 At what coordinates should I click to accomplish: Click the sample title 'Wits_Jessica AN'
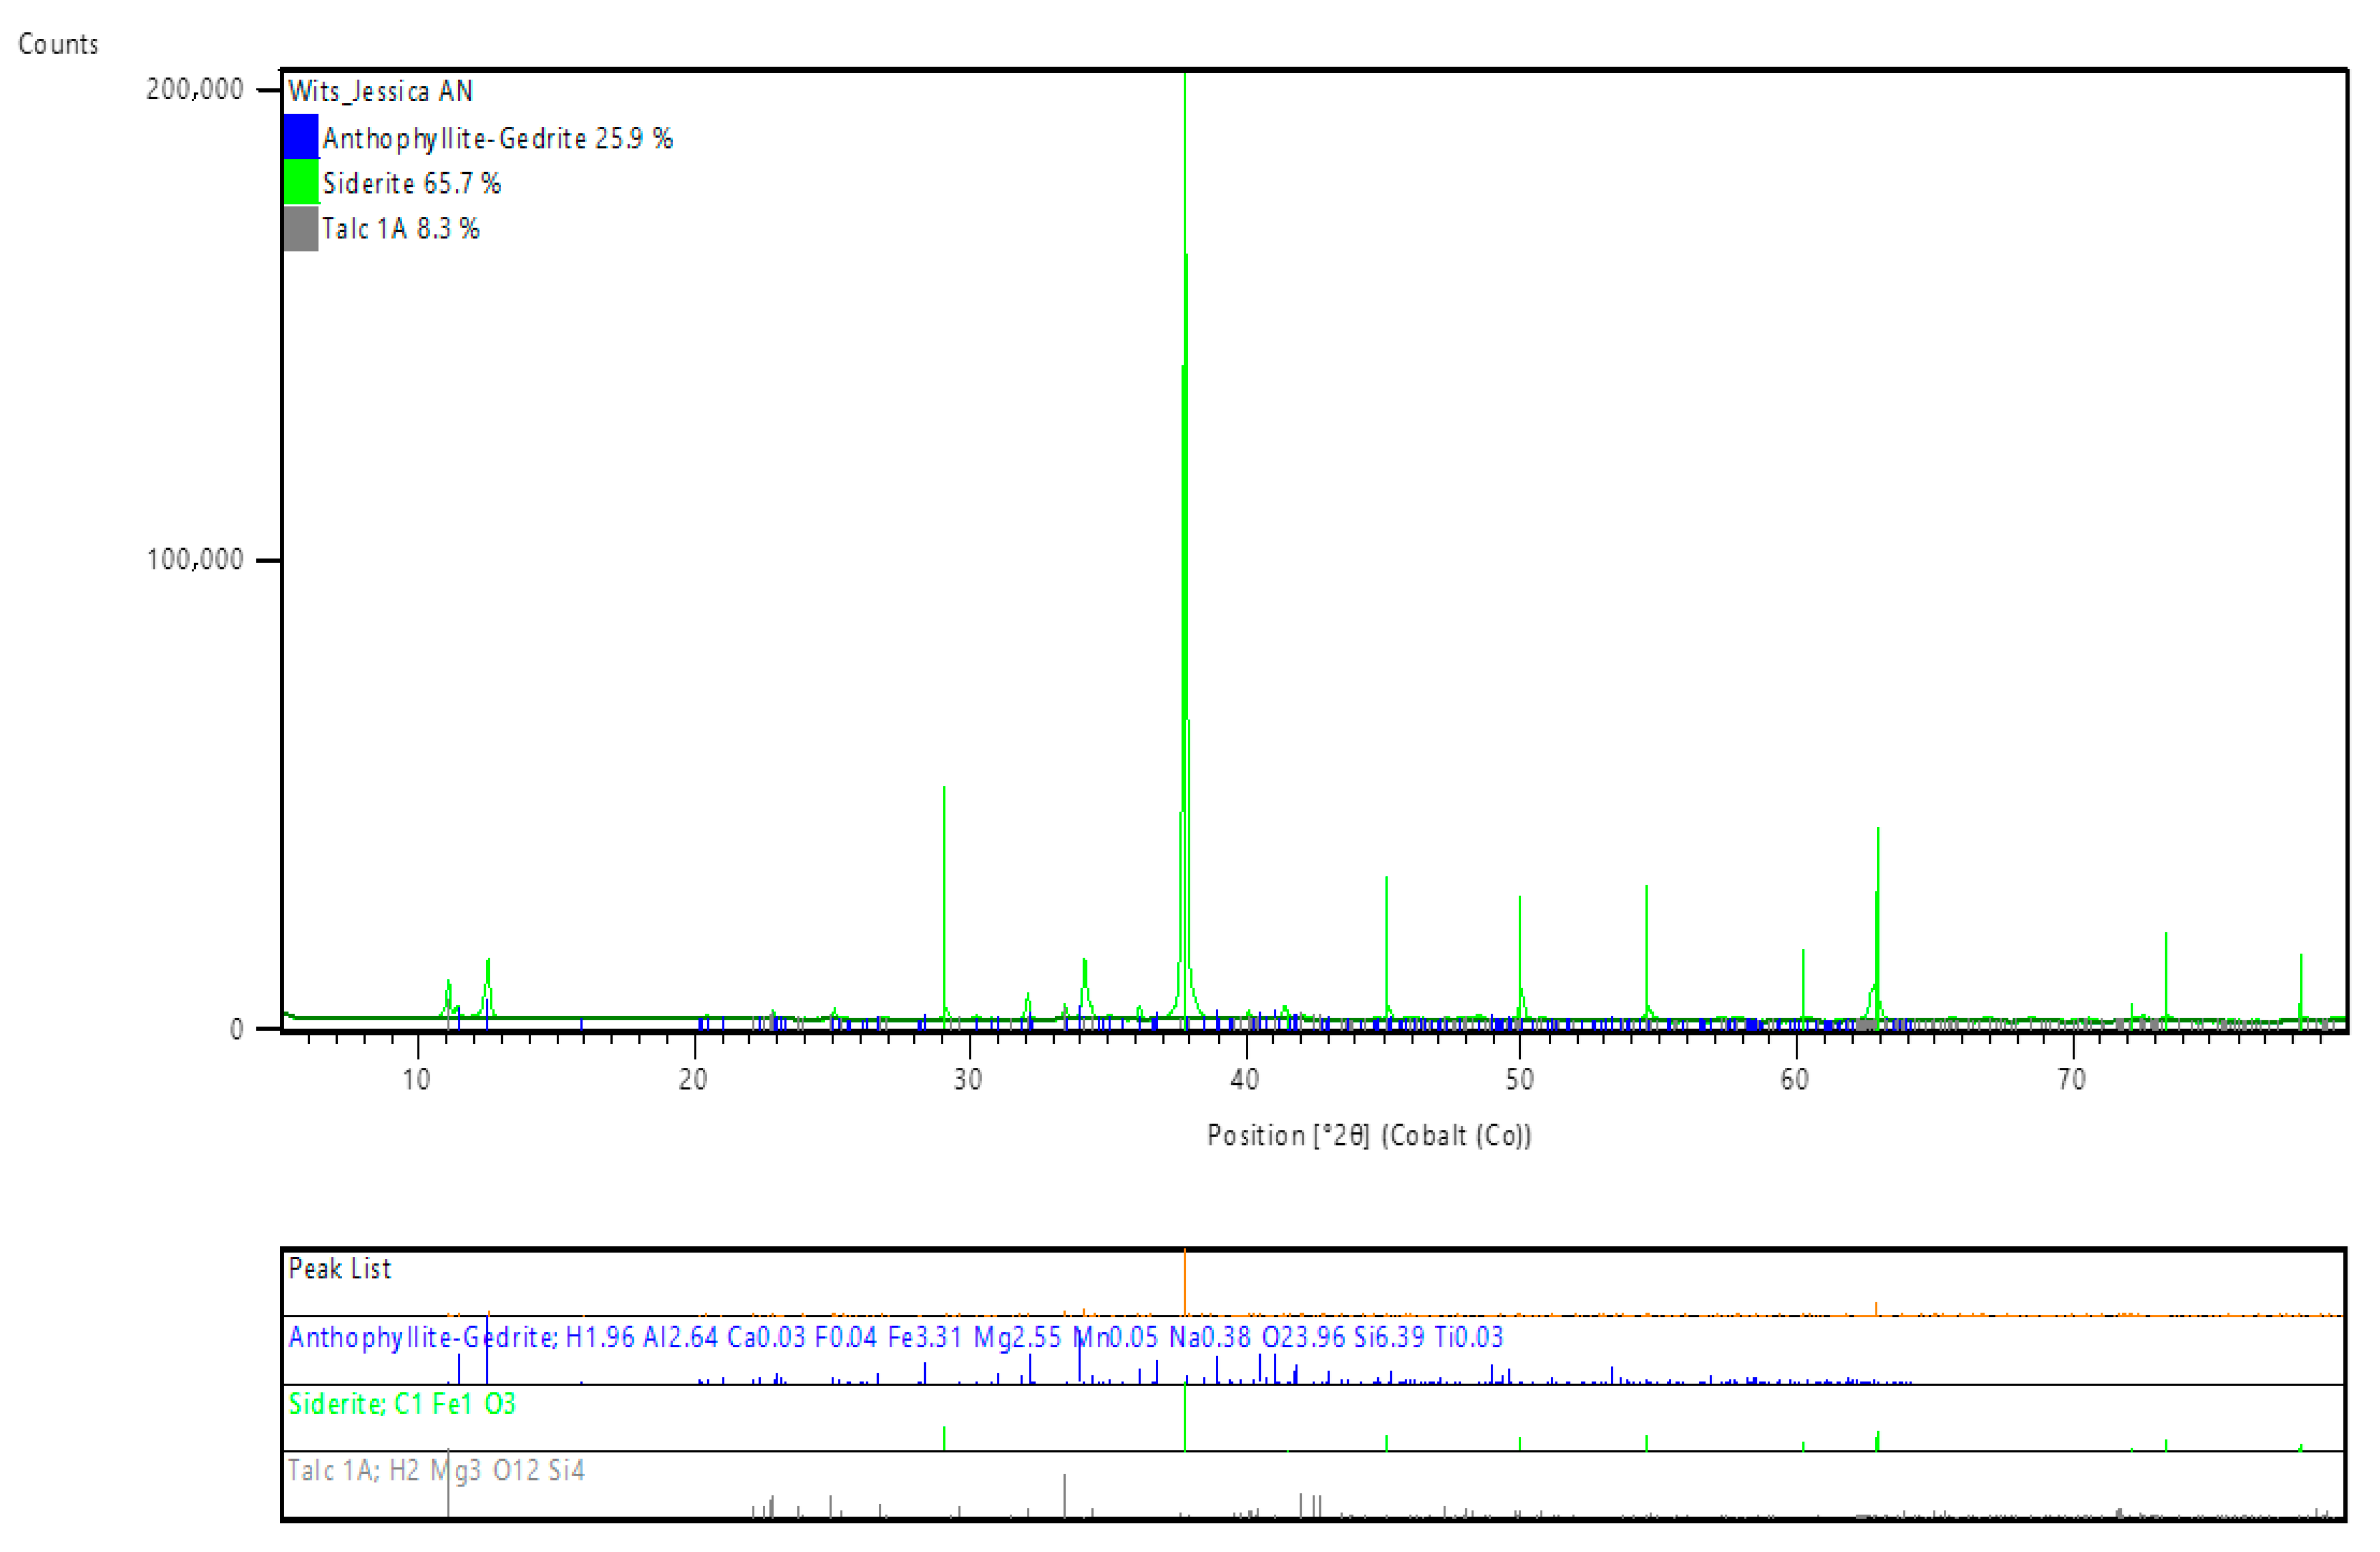[380, 91]
